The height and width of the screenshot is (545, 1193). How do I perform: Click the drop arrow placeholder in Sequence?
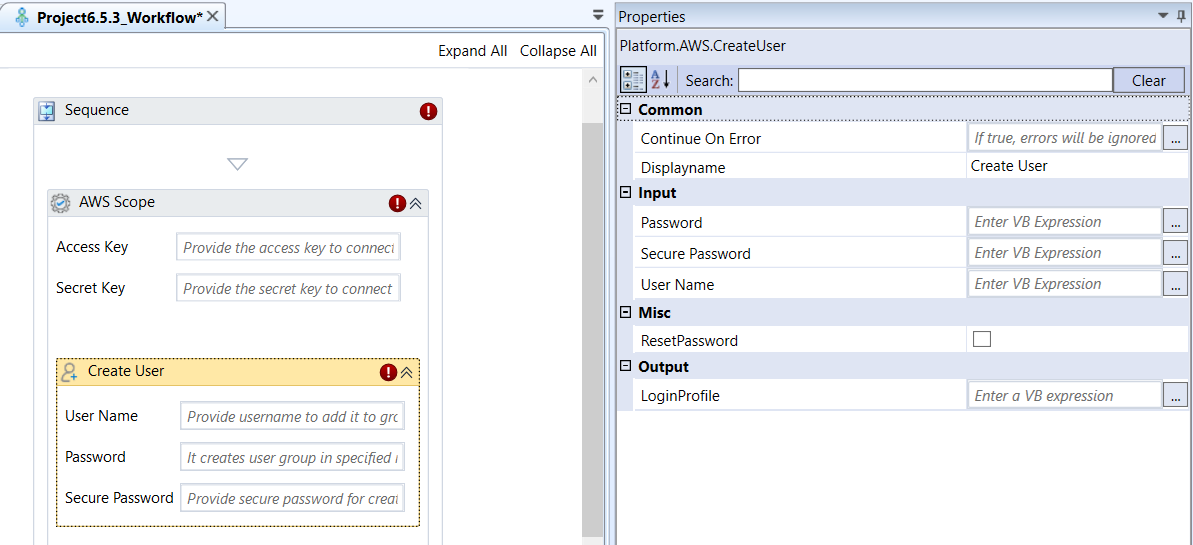pos(238,164)
